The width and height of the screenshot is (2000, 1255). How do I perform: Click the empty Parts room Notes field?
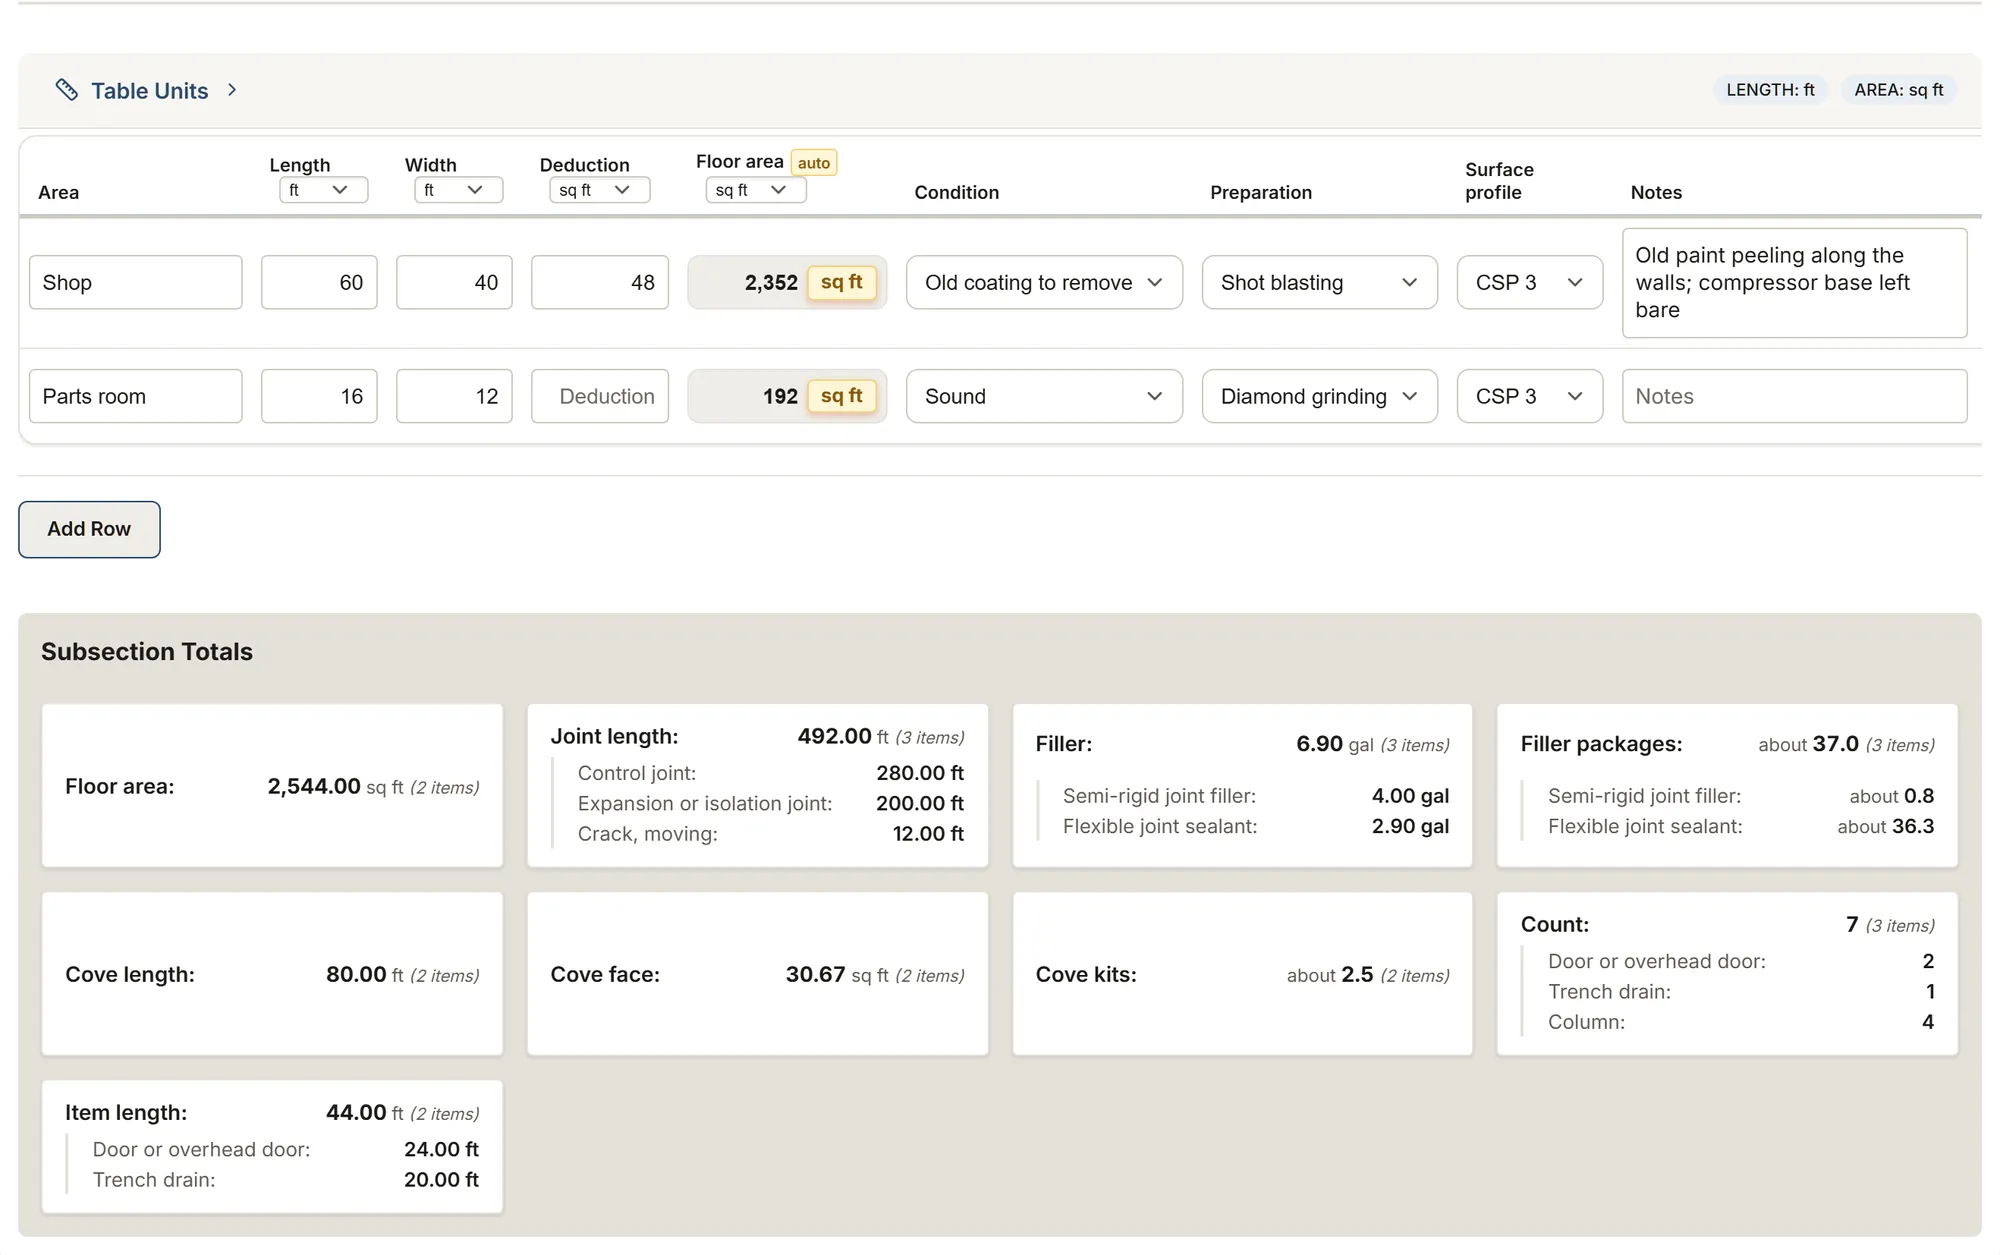pyautogui.click(x=1794, y=396)
